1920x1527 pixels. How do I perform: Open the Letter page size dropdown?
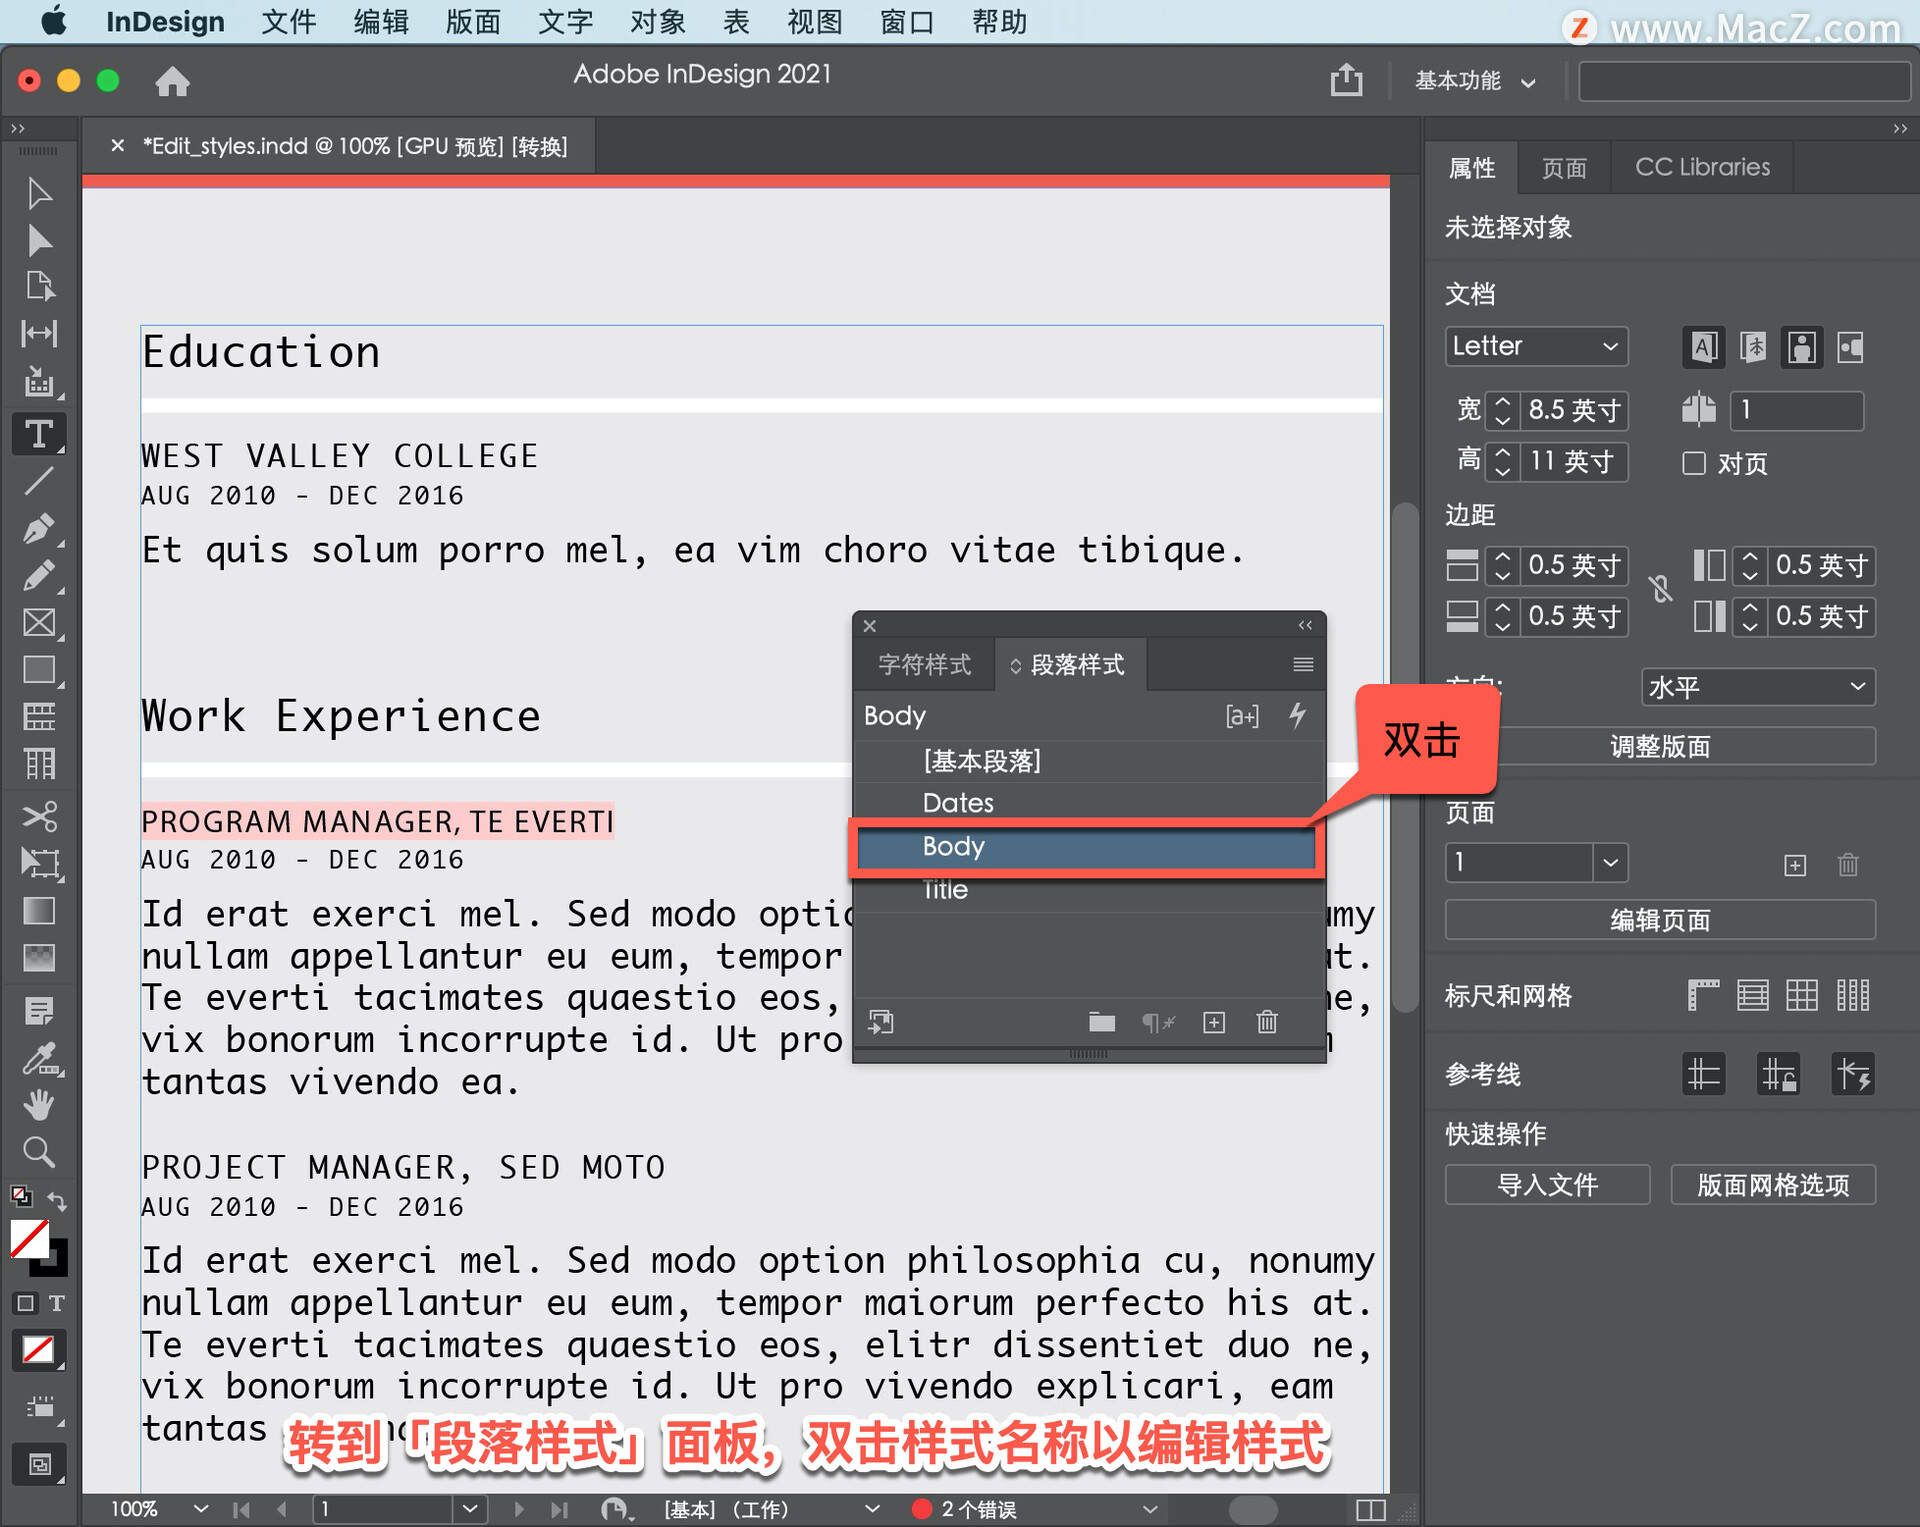tap(1535, 346)
